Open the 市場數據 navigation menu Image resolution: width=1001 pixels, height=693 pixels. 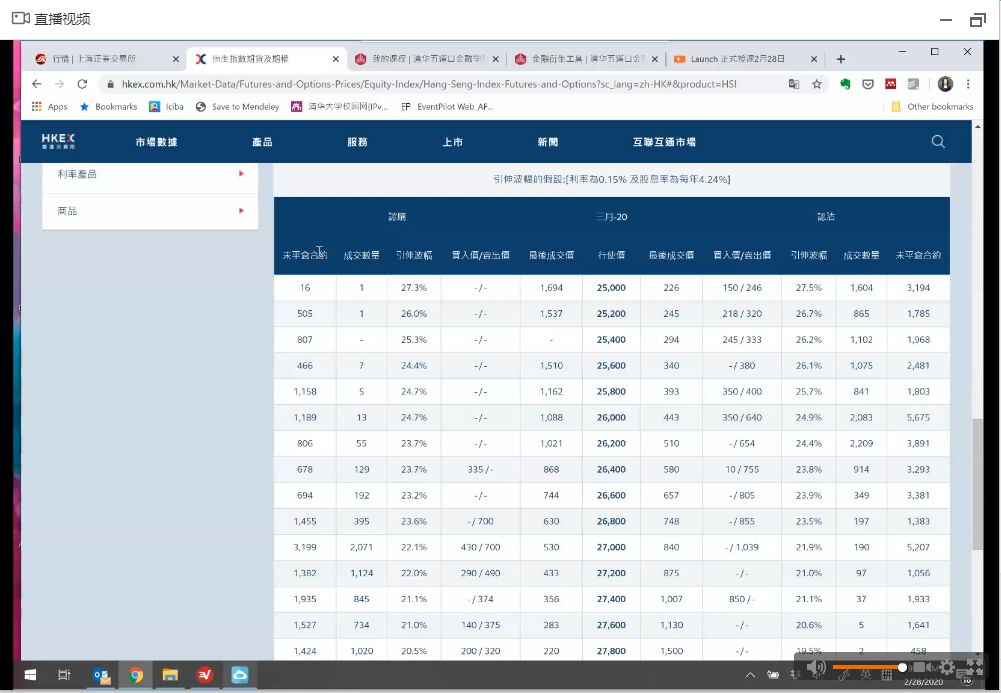point(156,142)
